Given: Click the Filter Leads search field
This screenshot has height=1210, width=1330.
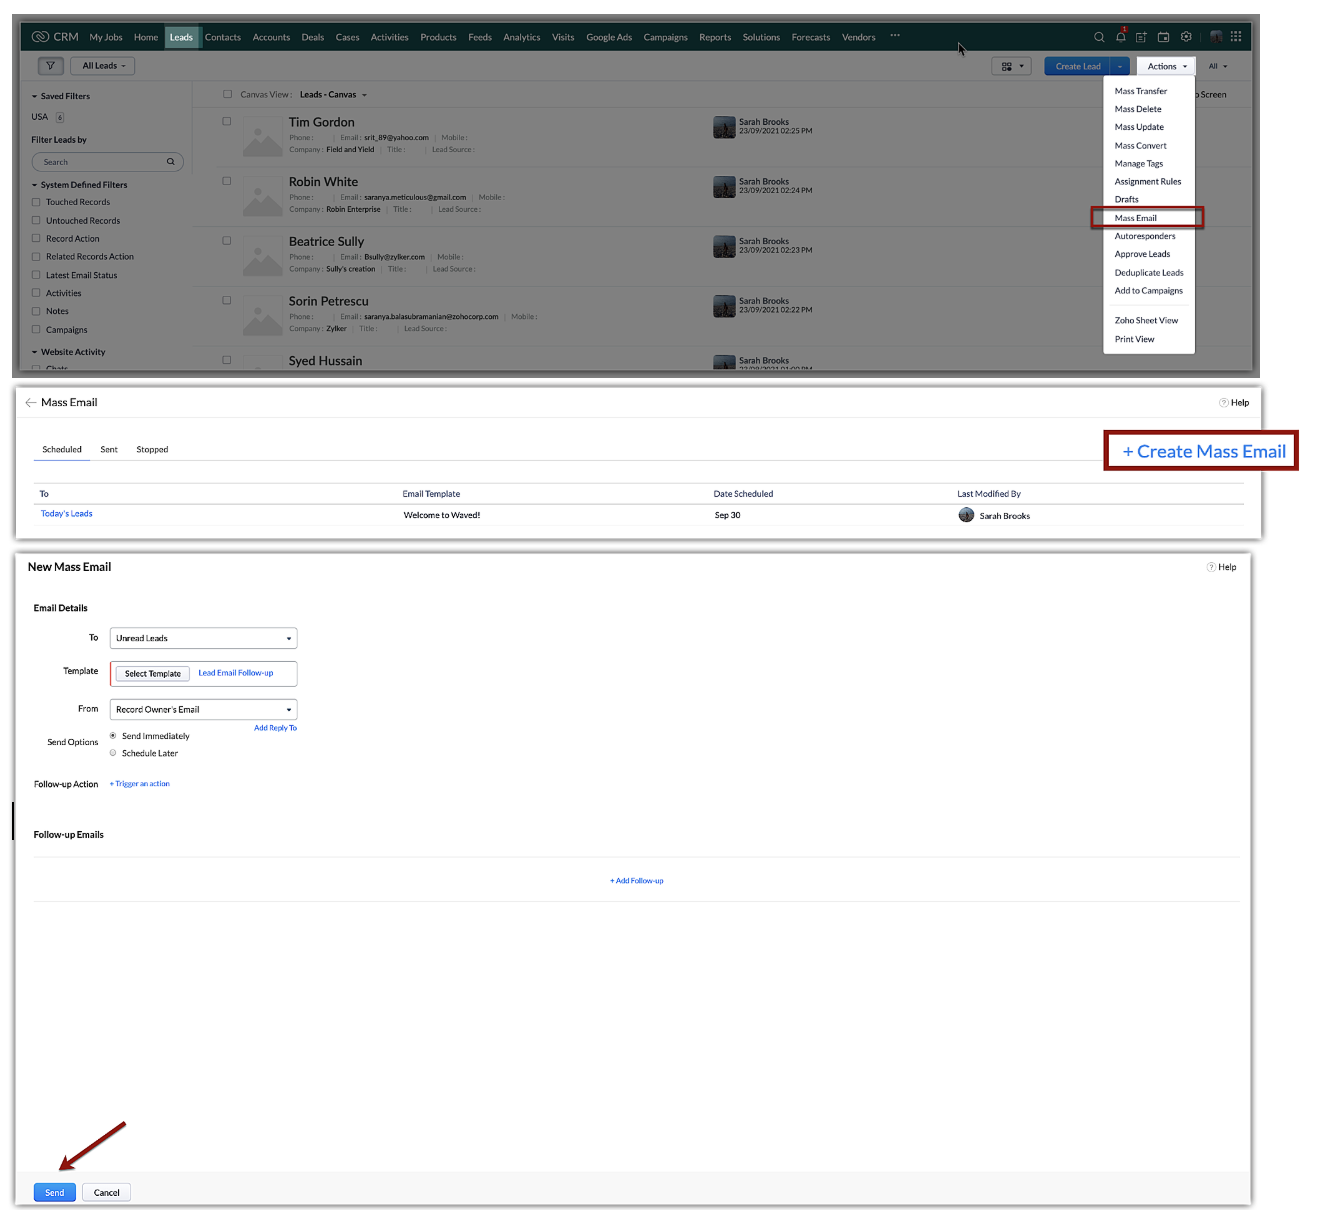Looking at the screenshot, I should coord(100,162).
